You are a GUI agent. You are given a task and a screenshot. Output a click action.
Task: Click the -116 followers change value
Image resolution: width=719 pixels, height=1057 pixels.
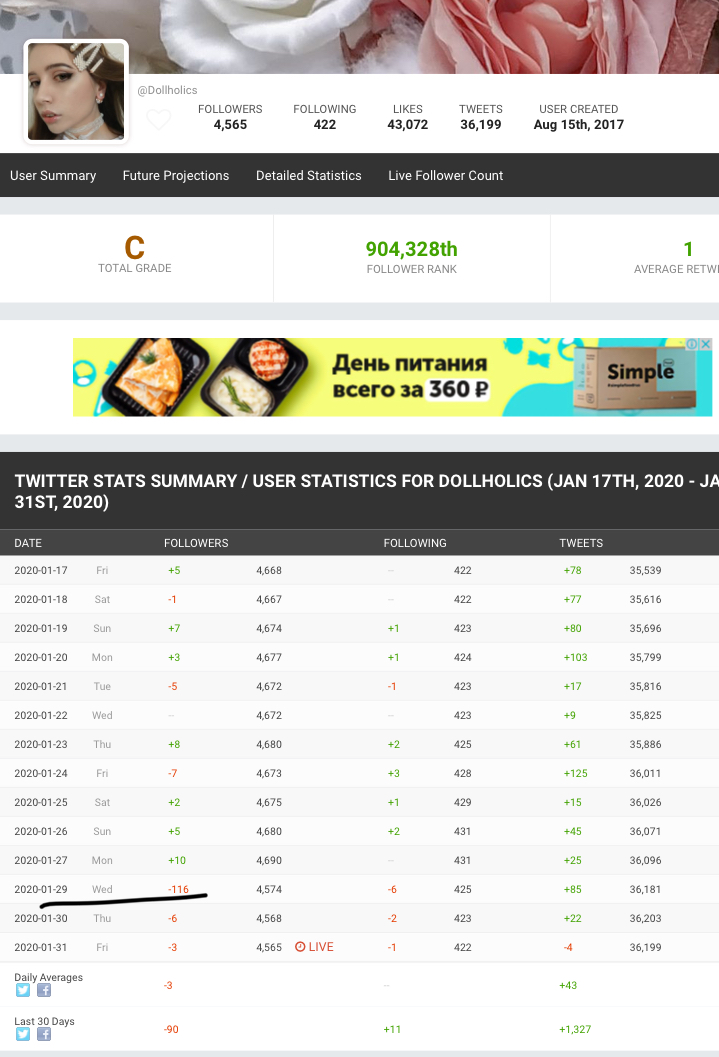tap(179, 889)
